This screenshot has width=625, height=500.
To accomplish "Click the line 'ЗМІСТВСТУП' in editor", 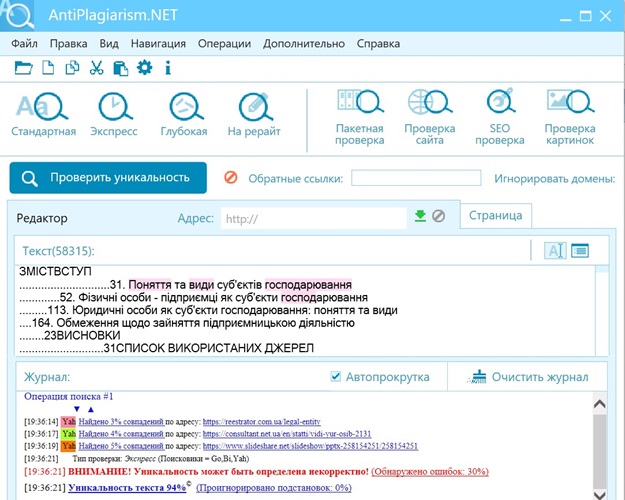I will pyautogui.click(x=55, y=272).
